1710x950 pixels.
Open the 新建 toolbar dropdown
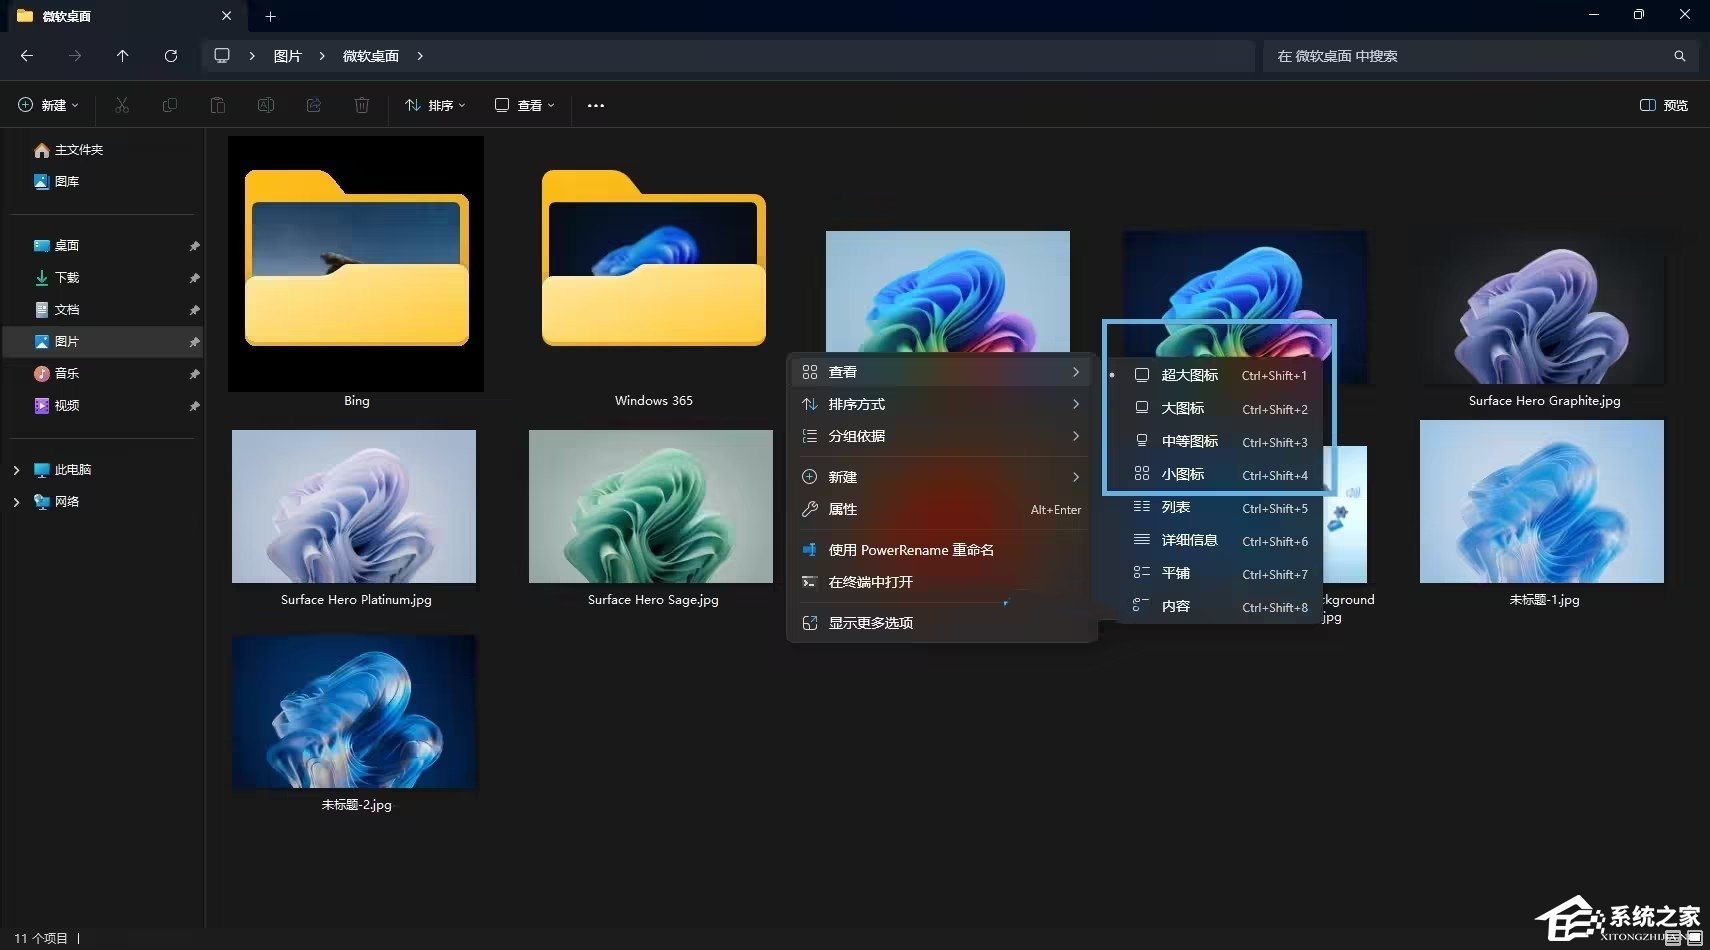tap(48, 105)
